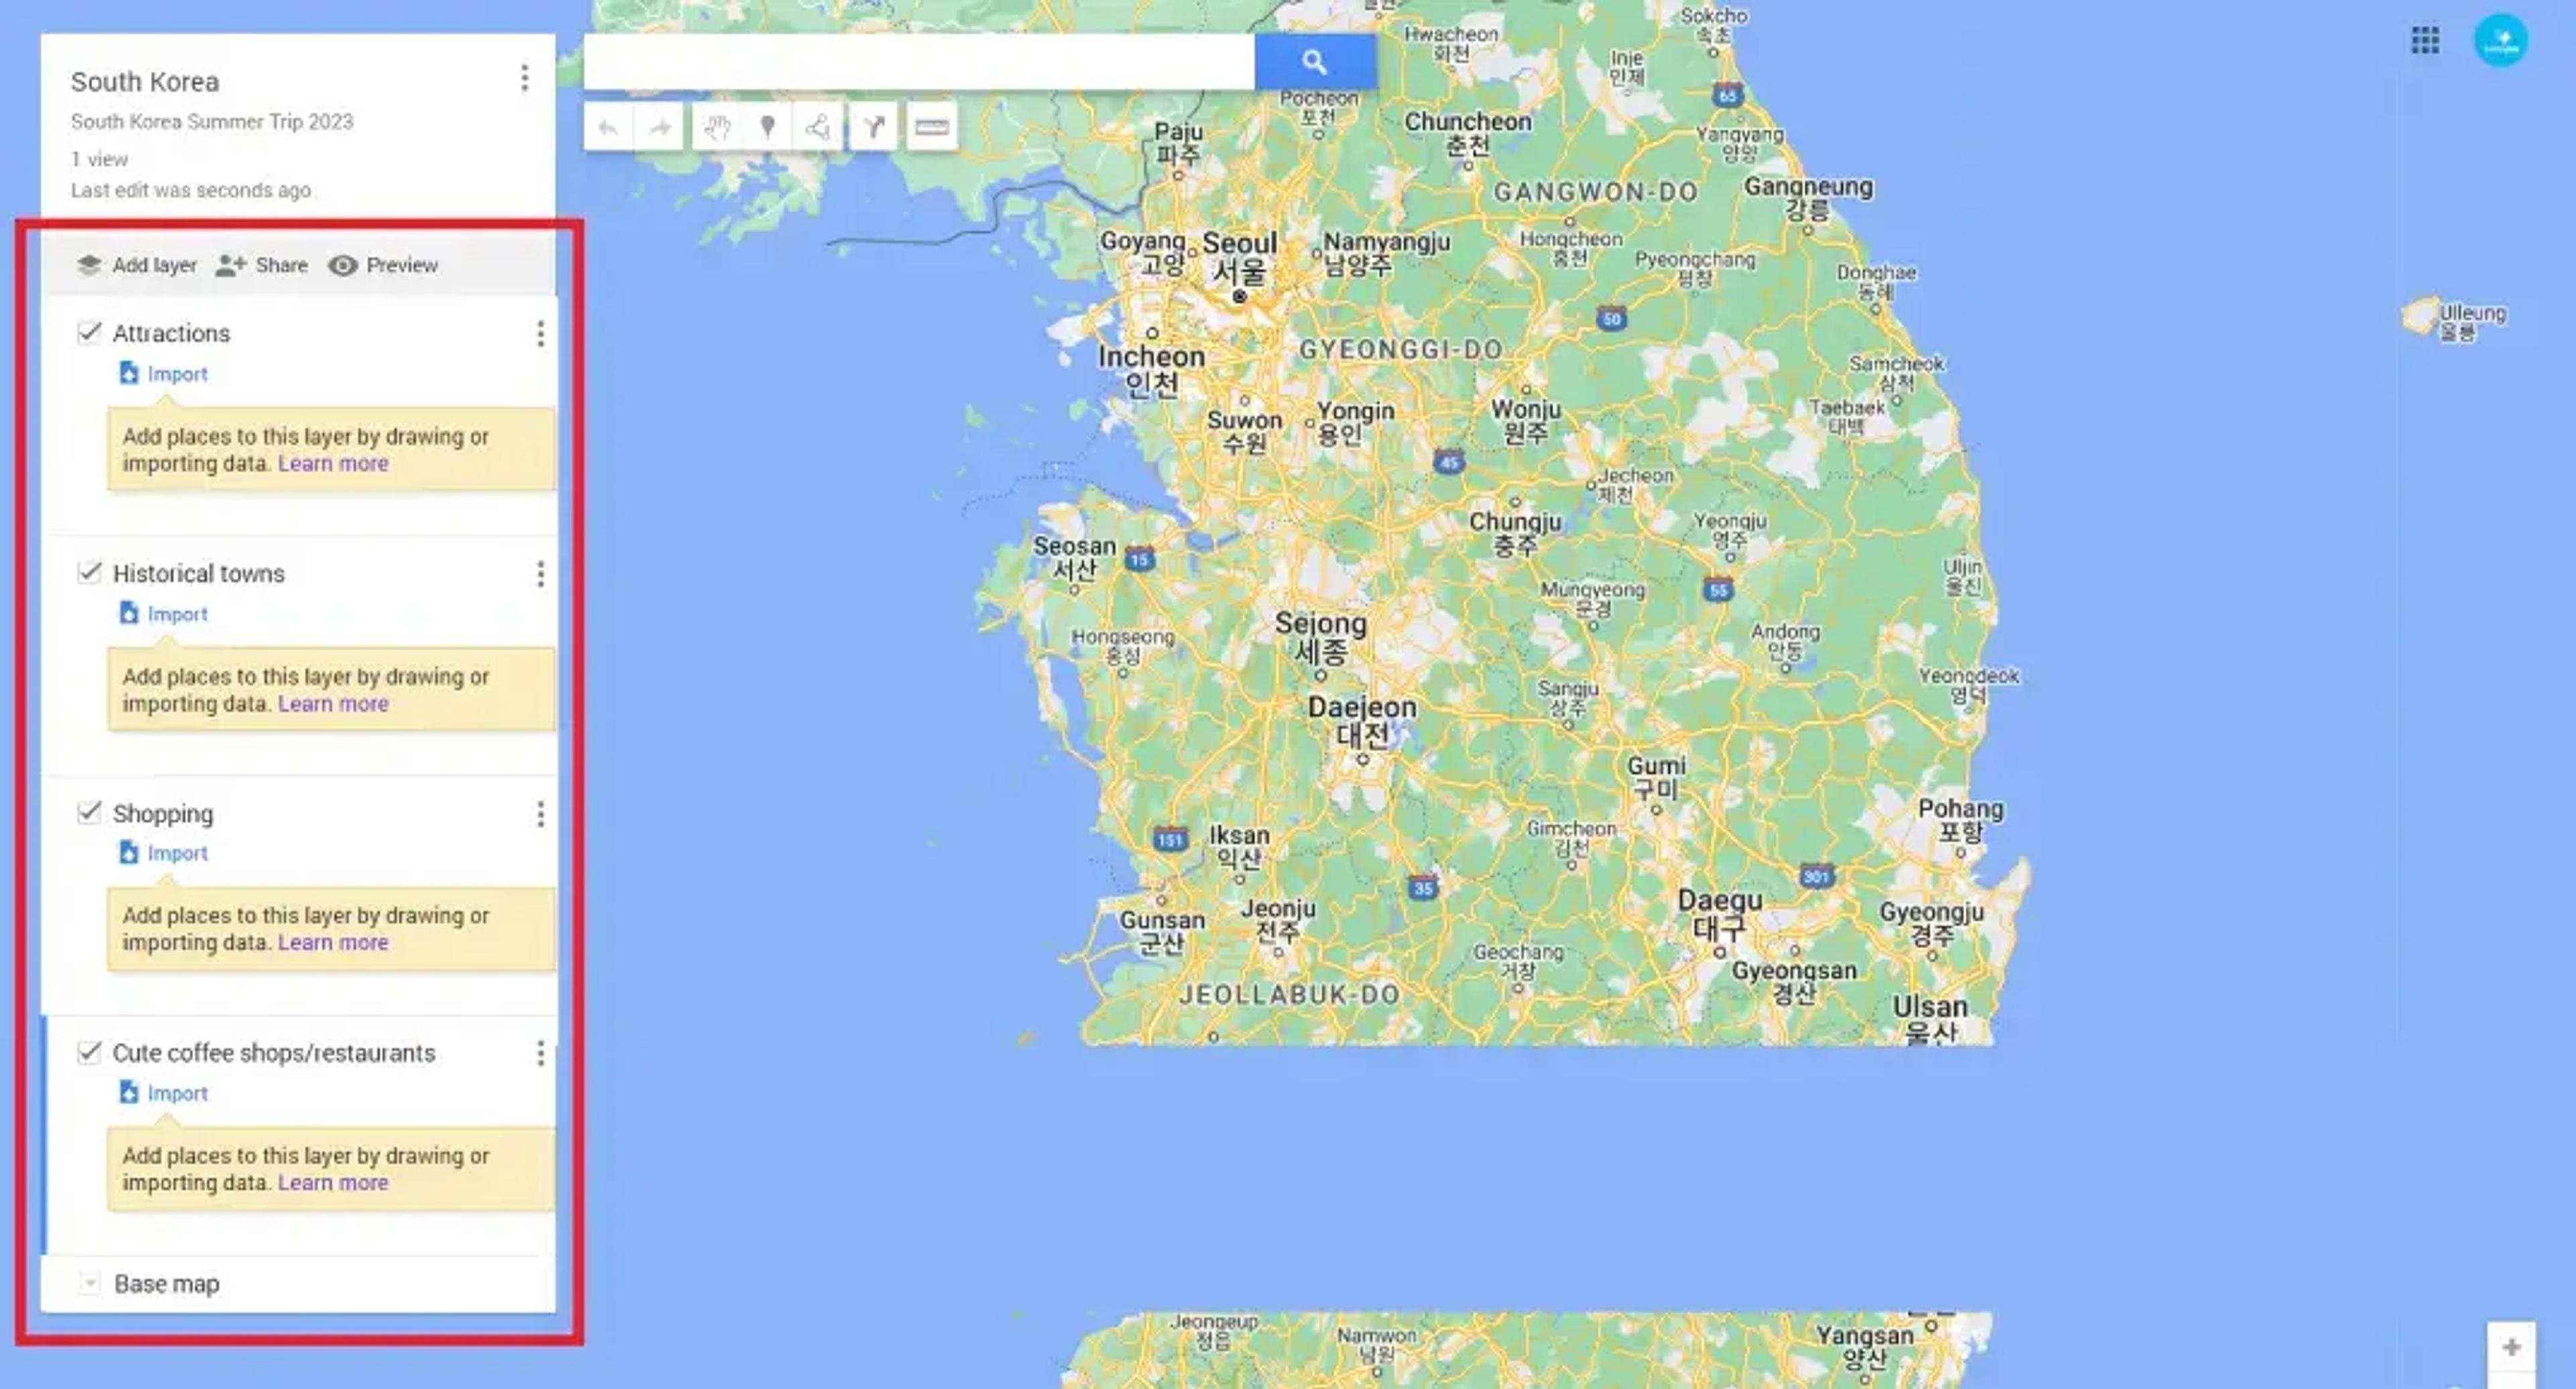This screenshot has width=2576, height=1389.
Task: Click the Attractions layer name
Action: (171, 333)
